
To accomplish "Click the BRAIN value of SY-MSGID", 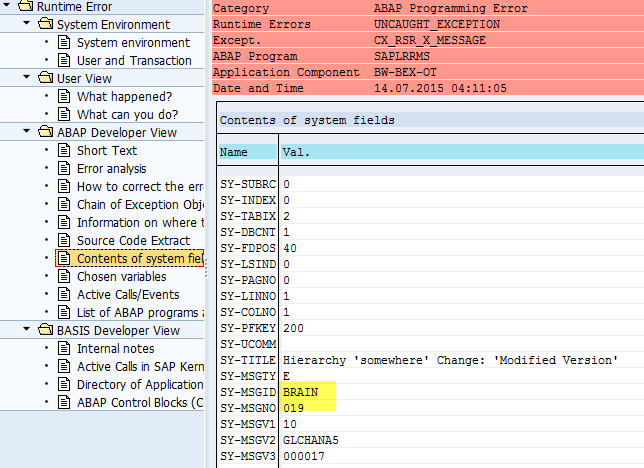I will pyautogui.click(x=300, y=392).
